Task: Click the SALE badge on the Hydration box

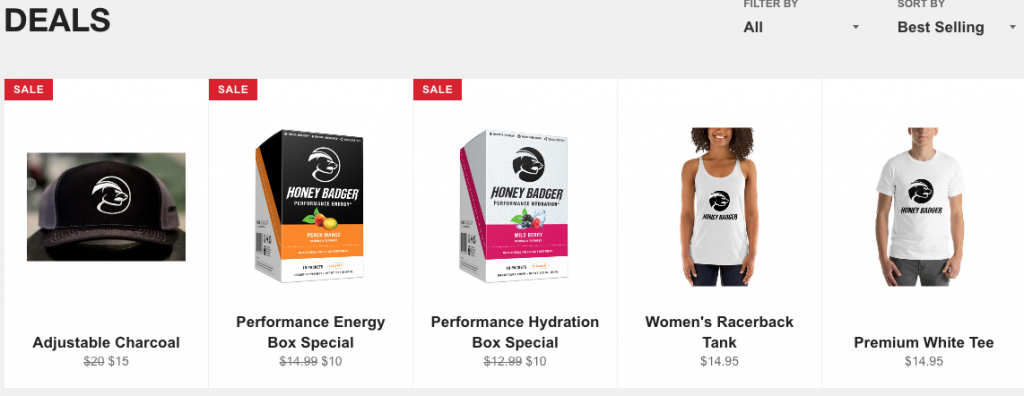Action: coord(438,90)
